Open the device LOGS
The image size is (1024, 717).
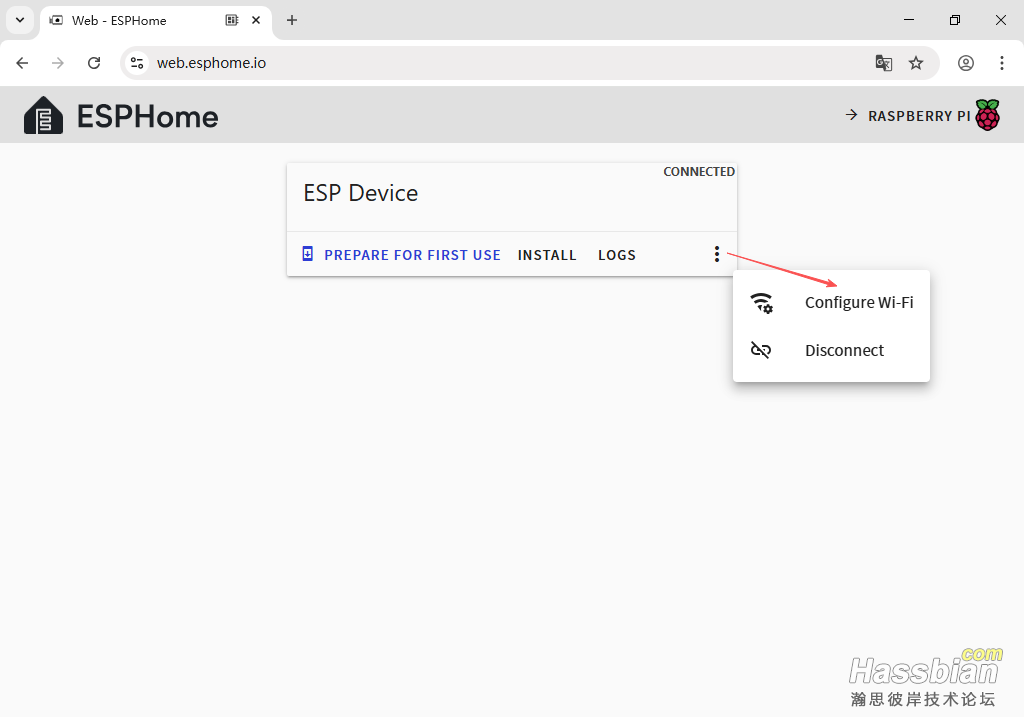coord(617,255)
